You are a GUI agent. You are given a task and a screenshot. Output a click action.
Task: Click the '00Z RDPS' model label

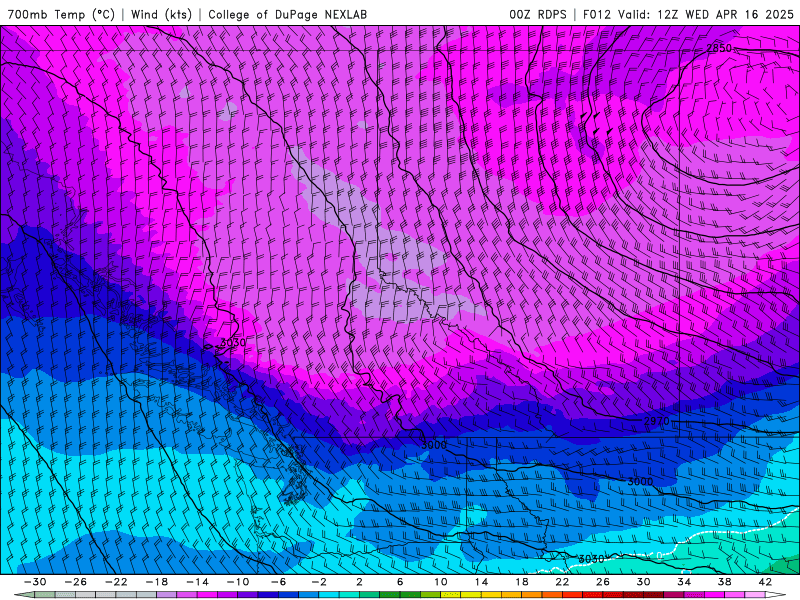point(538,15)
